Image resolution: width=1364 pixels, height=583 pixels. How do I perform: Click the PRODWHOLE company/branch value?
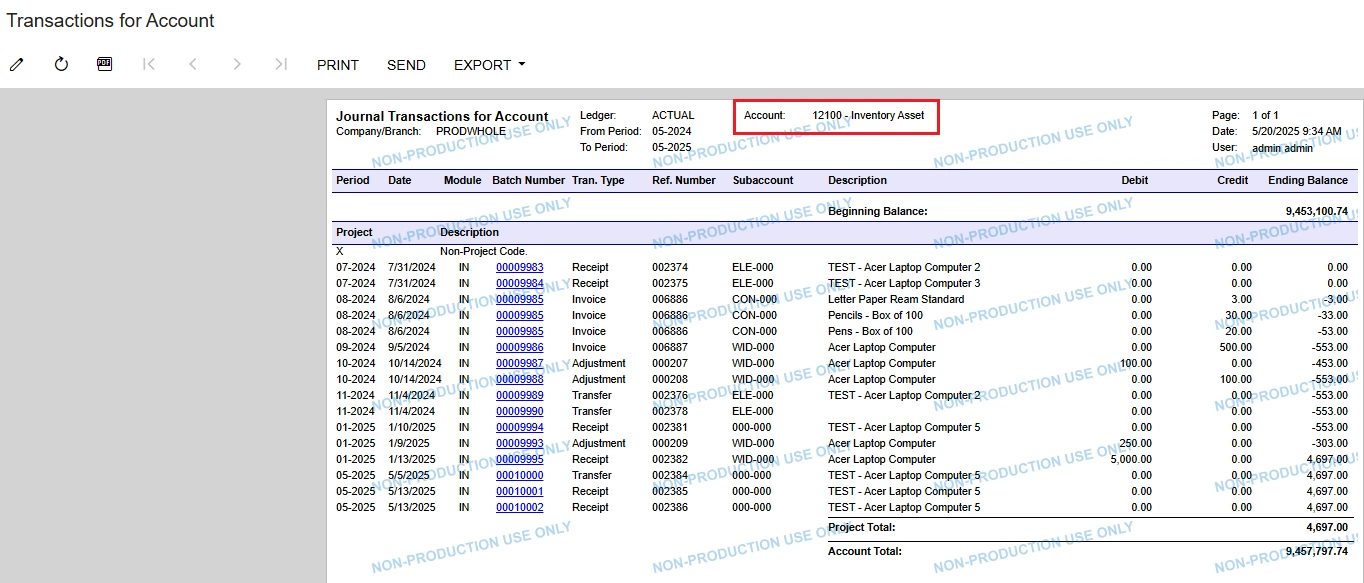coord(471,131)
